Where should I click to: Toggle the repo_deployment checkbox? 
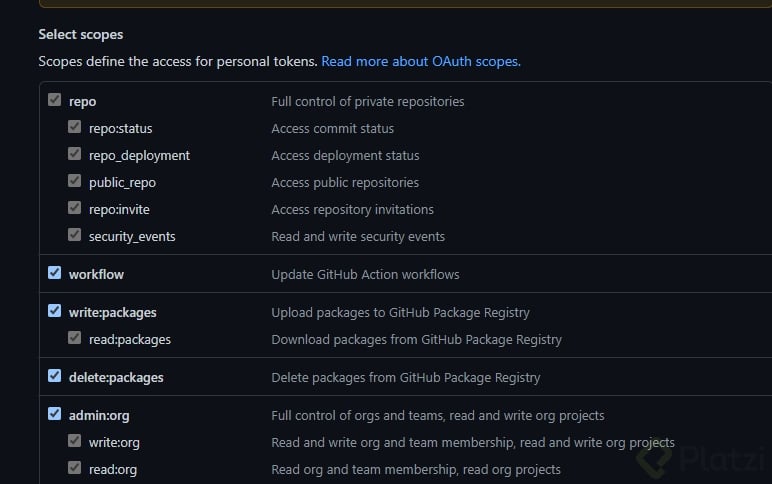(x=74, y=155)
